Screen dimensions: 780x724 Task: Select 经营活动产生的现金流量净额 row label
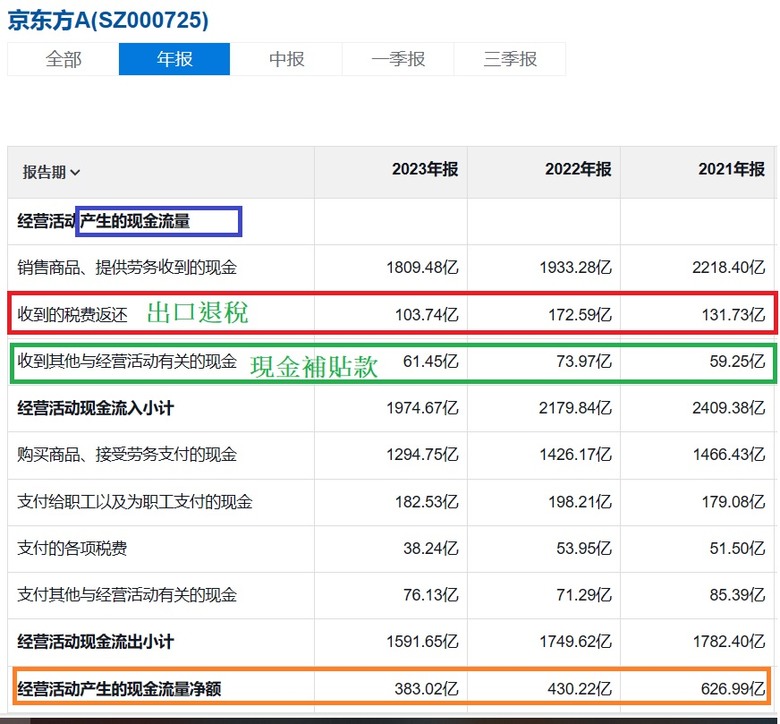pyautogui.click(x=119, y=689)
